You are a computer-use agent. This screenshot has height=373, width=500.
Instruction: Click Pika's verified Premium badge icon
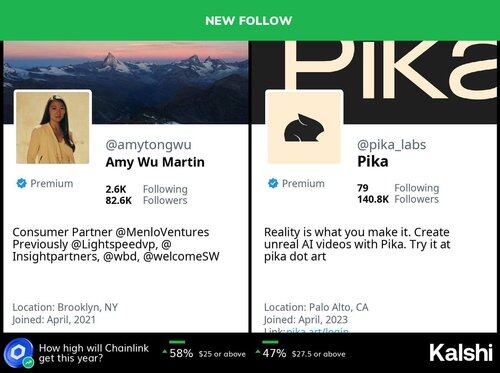pyautogui.click(x=273, y=183)
